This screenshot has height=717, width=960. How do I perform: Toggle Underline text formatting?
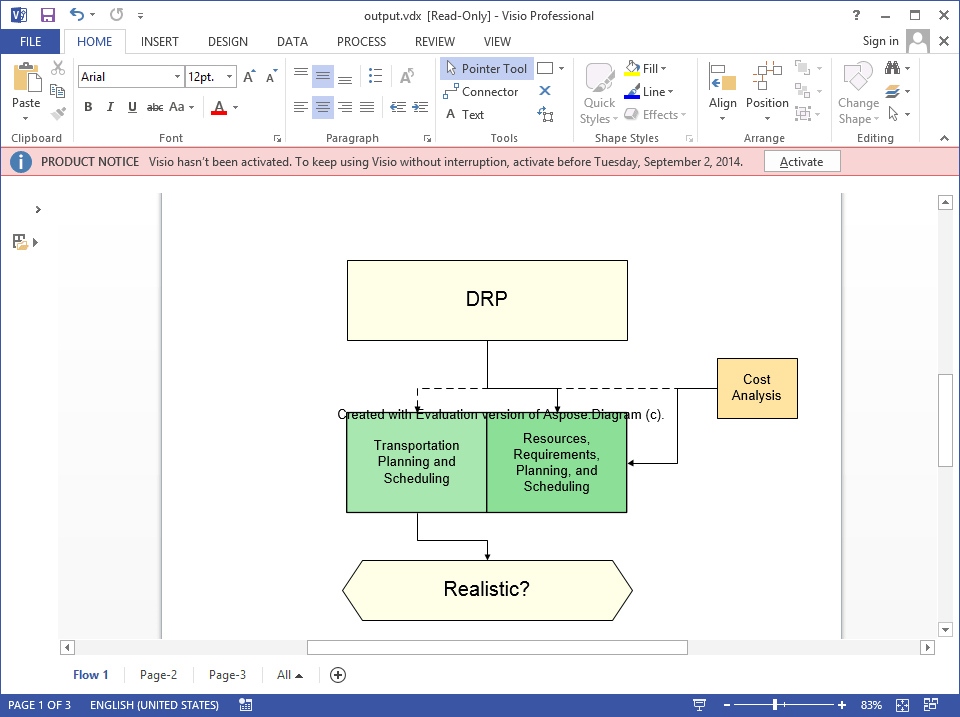(x=132, y=107)
